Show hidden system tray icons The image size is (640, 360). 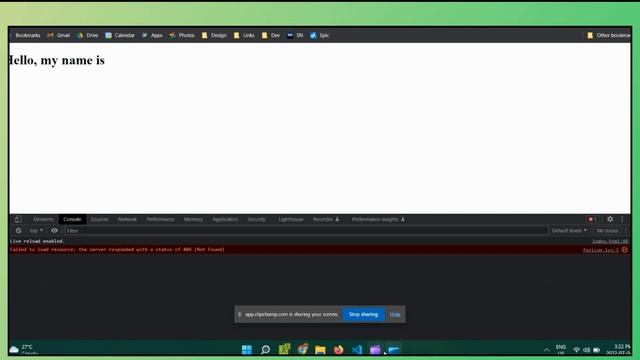(547, 350)
